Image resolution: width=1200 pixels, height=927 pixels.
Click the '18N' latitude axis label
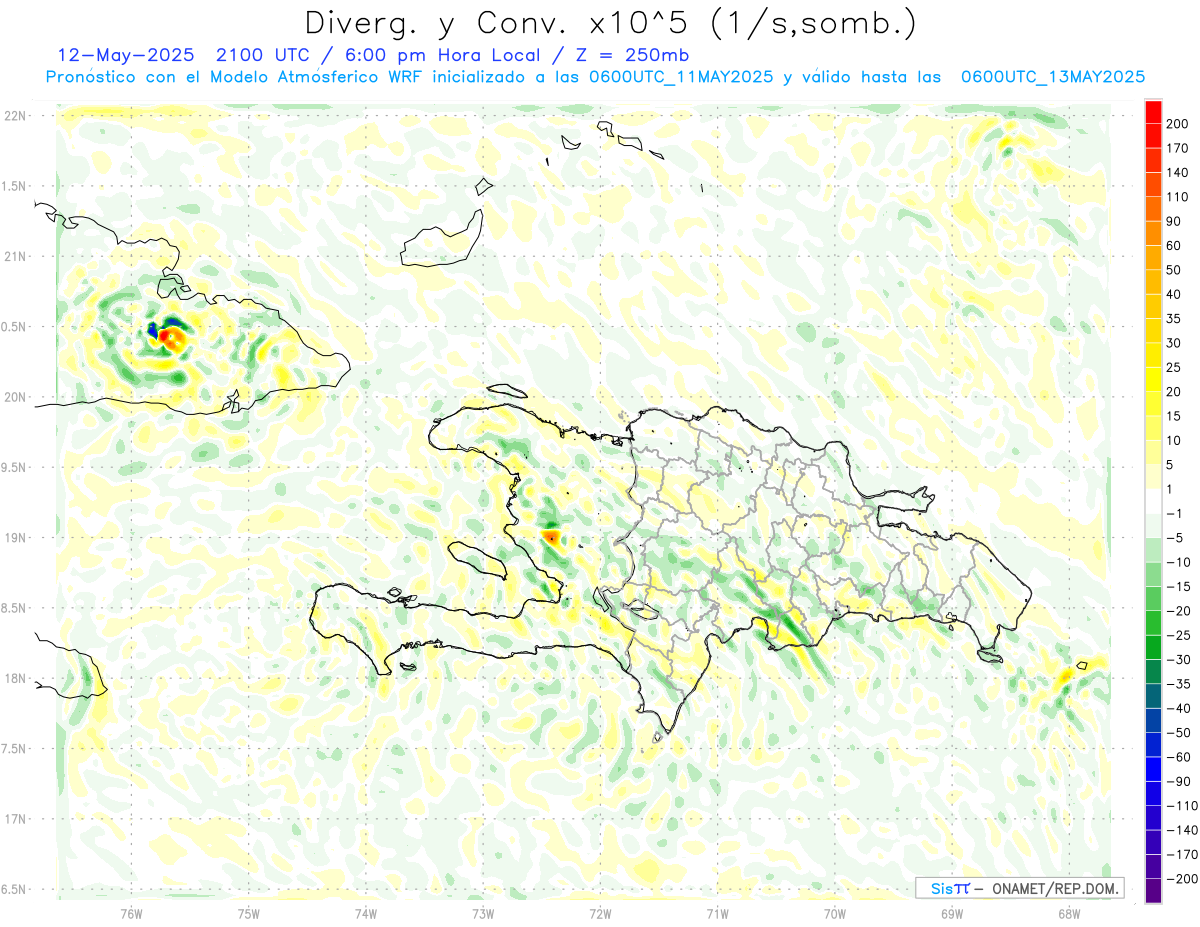pos(14,678)
